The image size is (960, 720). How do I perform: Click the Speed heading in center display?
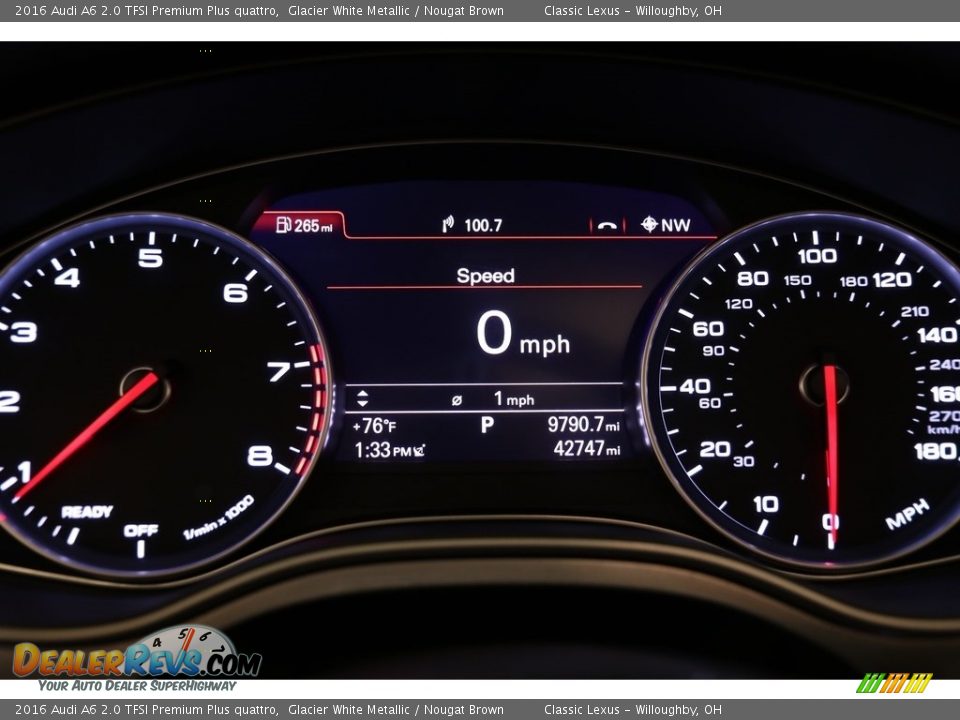click(485, 276)
